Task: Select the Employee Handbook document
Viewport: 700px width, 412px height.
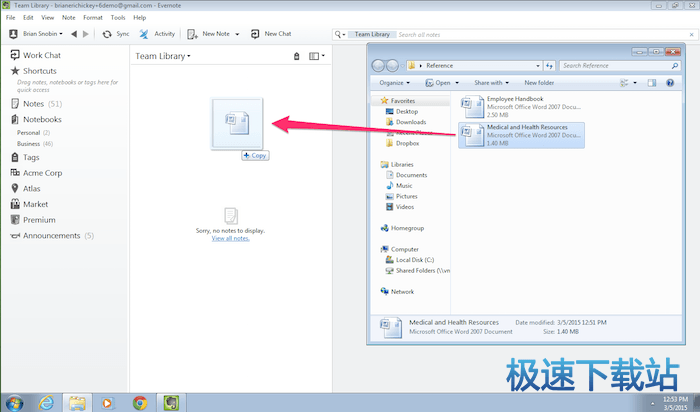Action: click(x=521, y=107)
